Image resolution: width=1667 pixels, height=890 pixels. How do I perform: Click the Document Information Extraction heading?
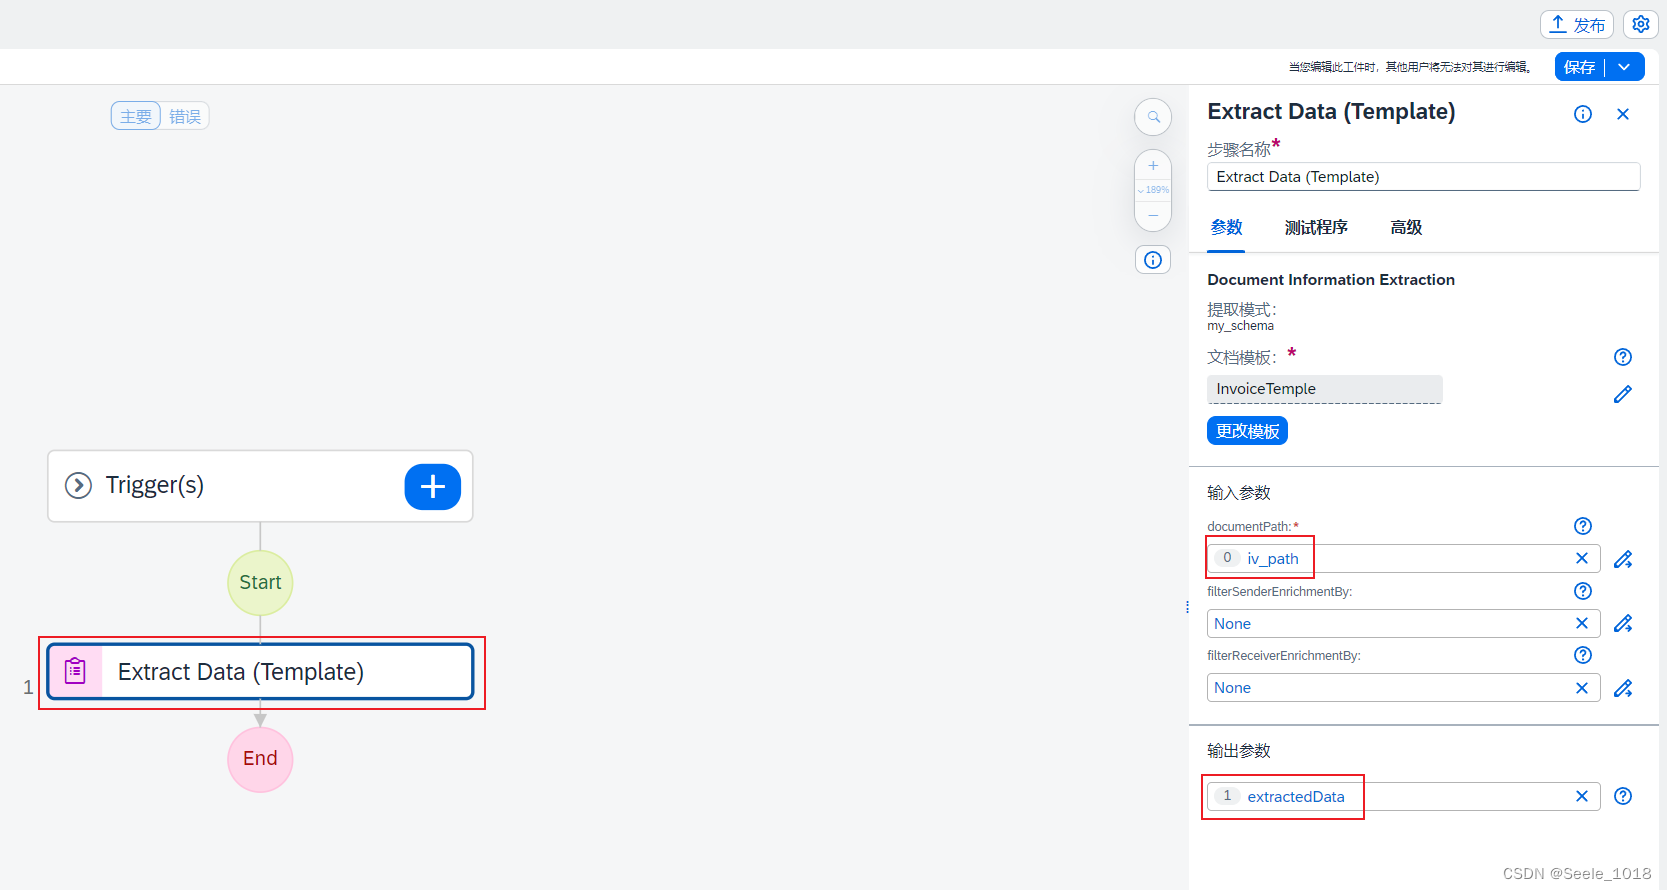[1331, 280]
